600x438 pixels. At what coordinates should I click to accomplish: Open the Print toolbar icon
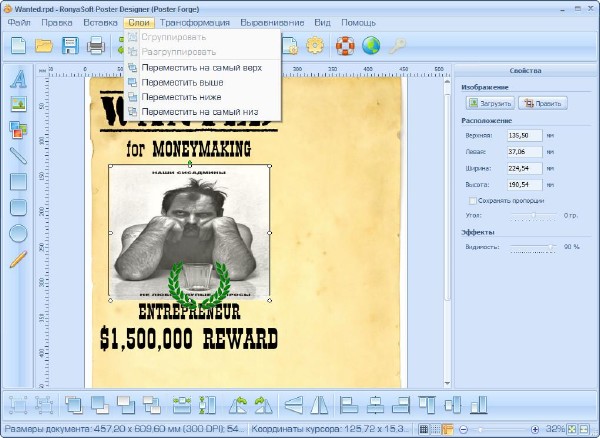point(96,45)
